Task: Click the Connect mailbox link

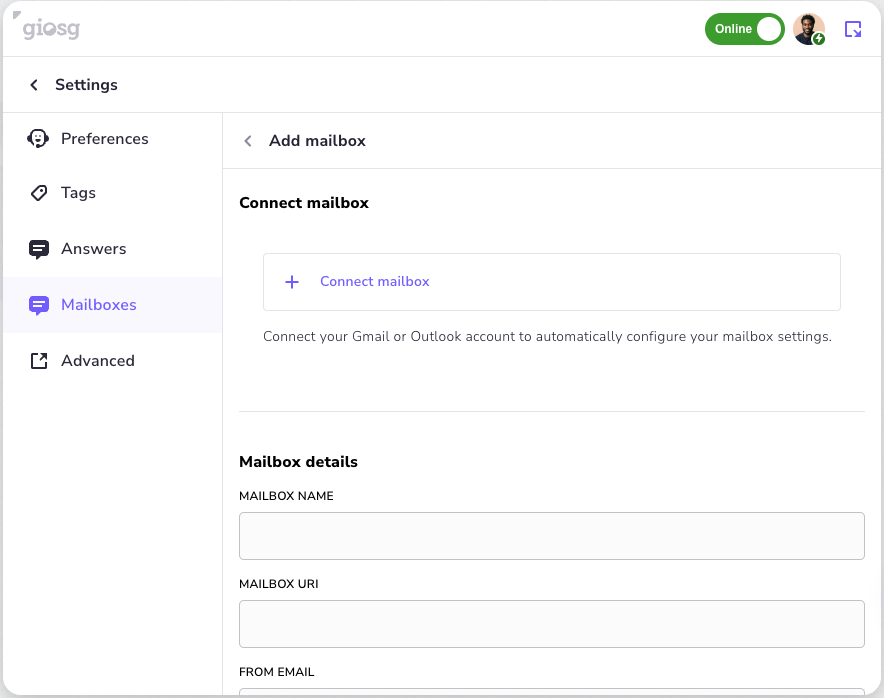Action: point(375,282)
